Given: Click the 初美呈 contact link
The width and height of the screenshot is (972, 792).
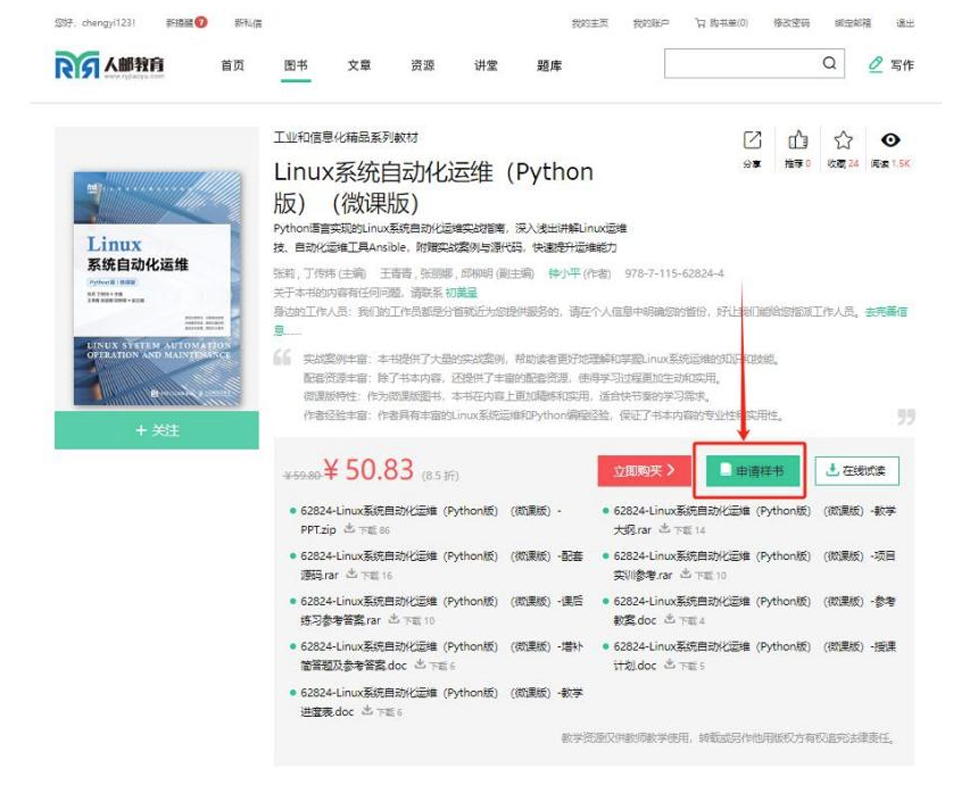Looking at the screenshot, I should point(461,293).
